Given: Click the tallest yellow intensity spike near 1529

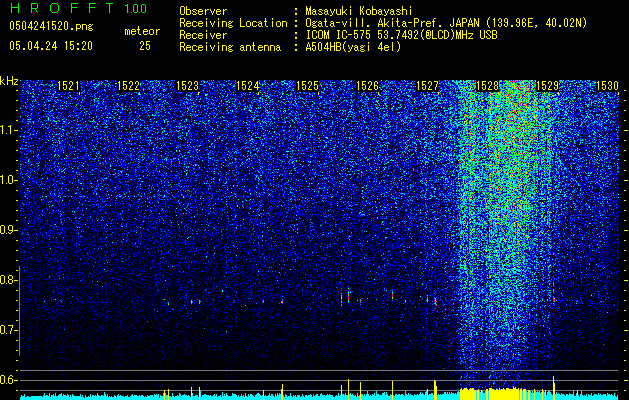Looking at the screenshot, I should [x=554, y=386].
